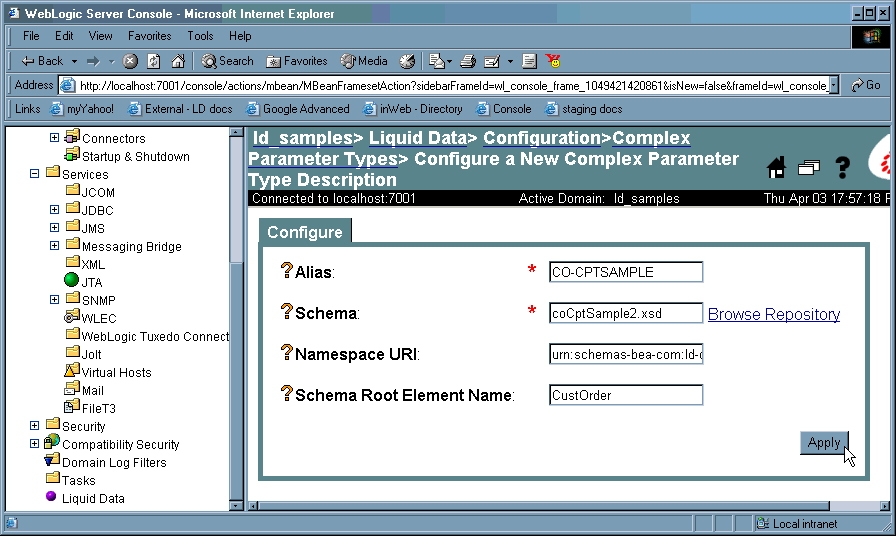Screen dimensions: 896x536
Task: Go back using the Back arrow button
Action: 42,61
